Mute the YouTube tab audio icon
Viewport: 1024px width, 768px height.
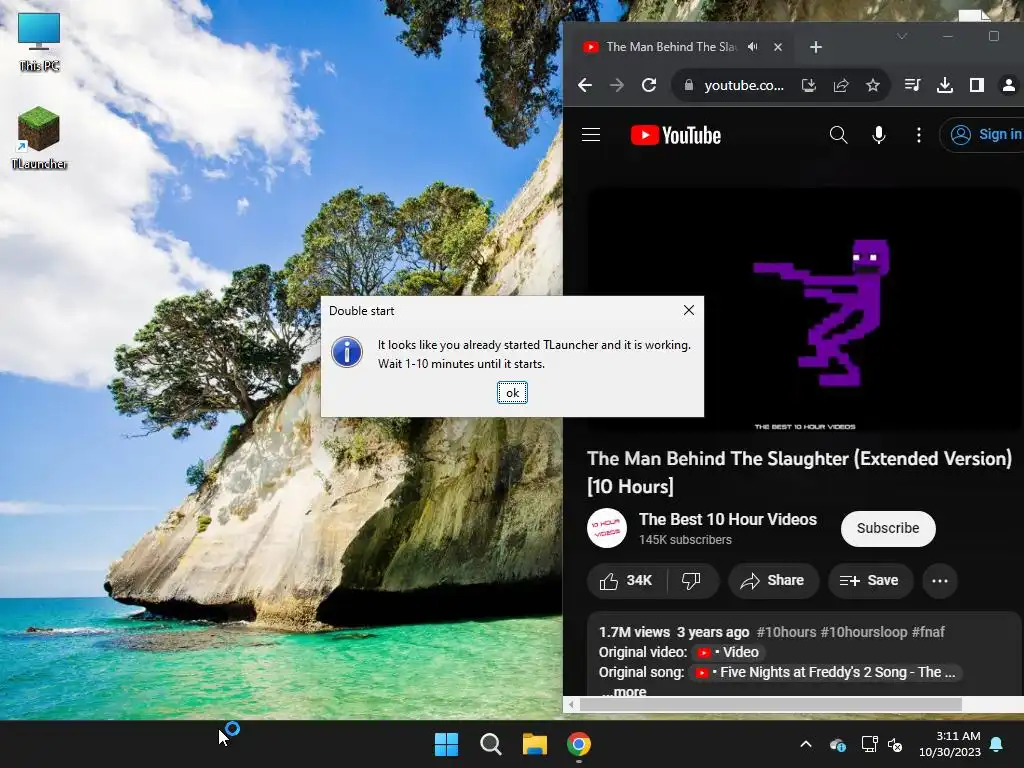click(753, 47)
